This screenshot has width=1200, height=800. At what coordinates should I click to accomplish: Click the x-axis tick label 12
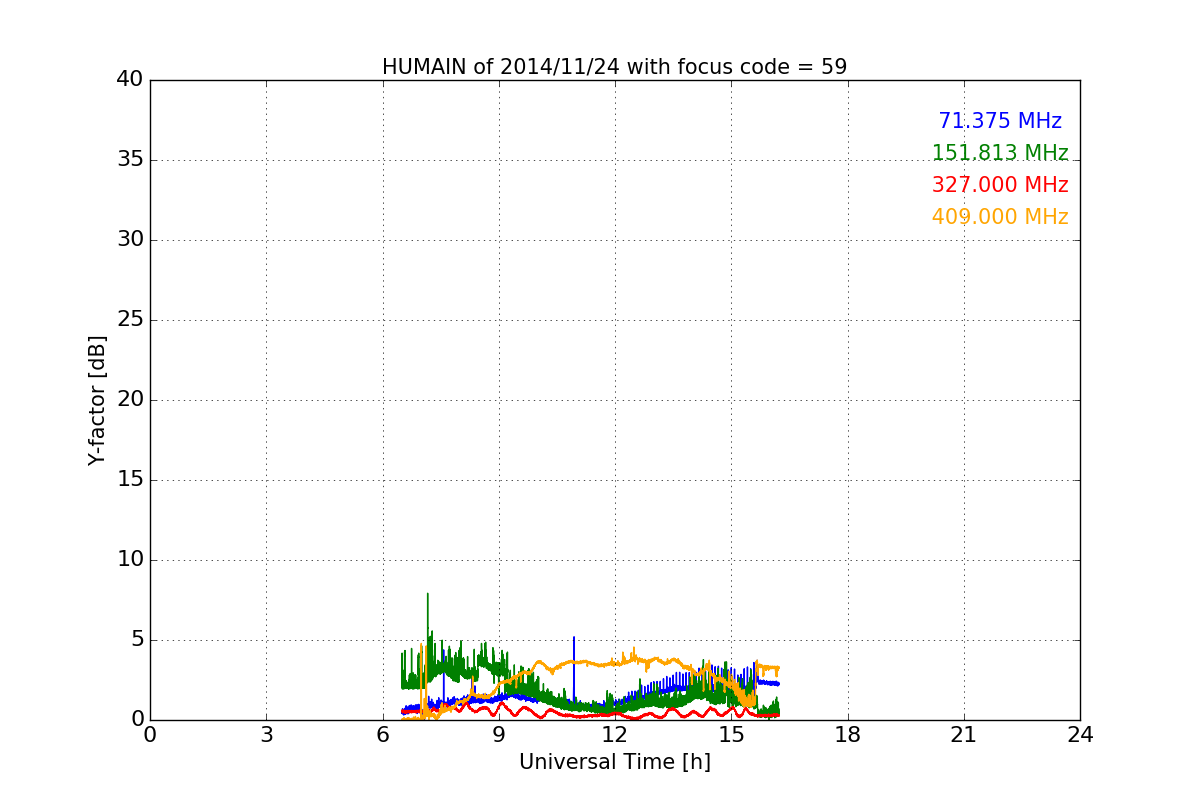click(x=615, y=734)
